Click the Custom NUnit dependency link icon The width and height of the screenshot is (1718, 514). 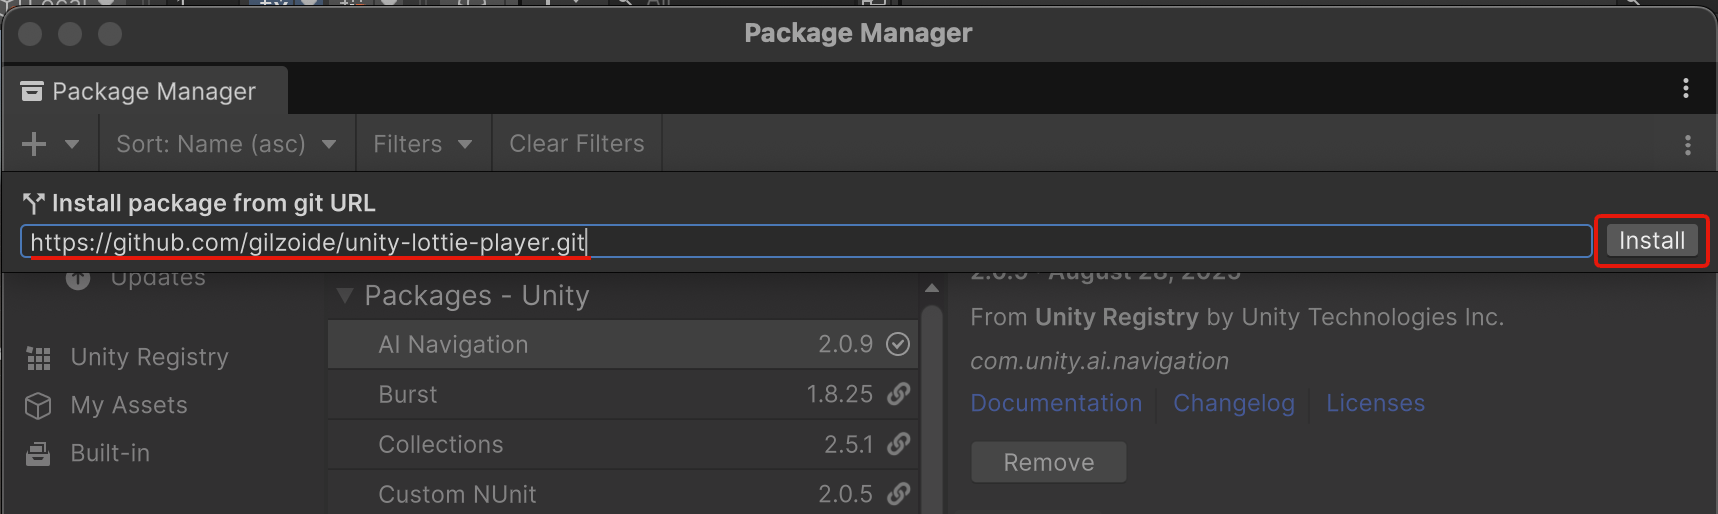coord(898,494)
